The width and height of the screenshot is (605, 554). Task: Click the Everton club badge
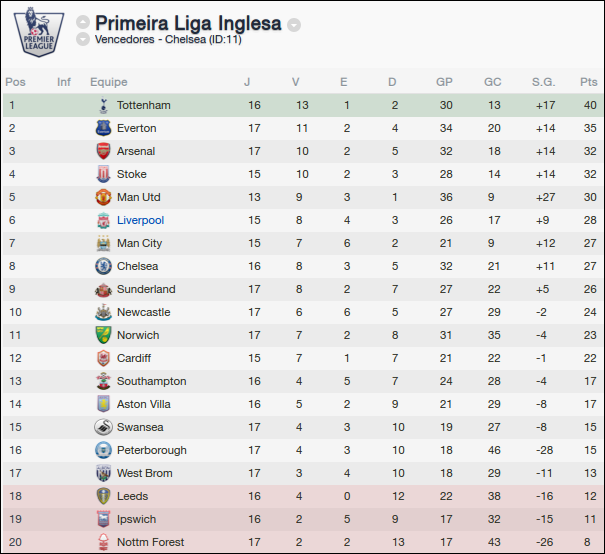pos(103,128)
